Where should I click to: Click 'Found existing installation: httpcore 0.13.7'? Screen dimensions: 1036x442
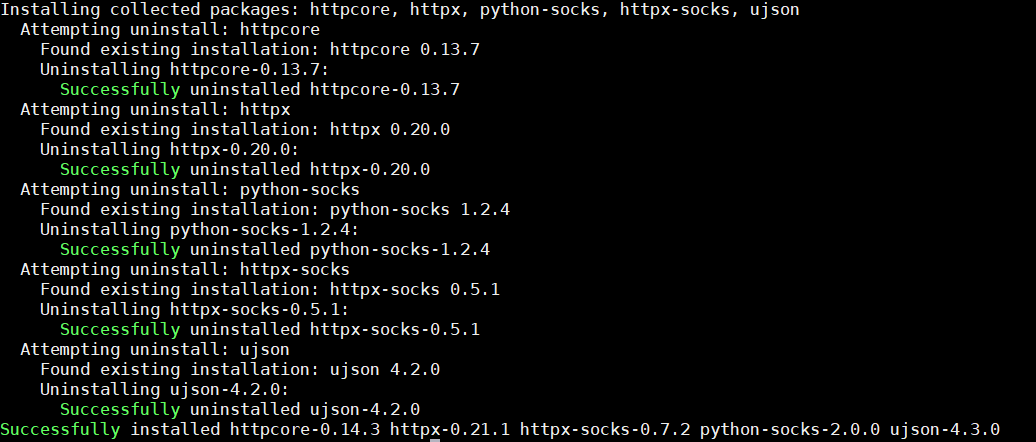(260, 50)
